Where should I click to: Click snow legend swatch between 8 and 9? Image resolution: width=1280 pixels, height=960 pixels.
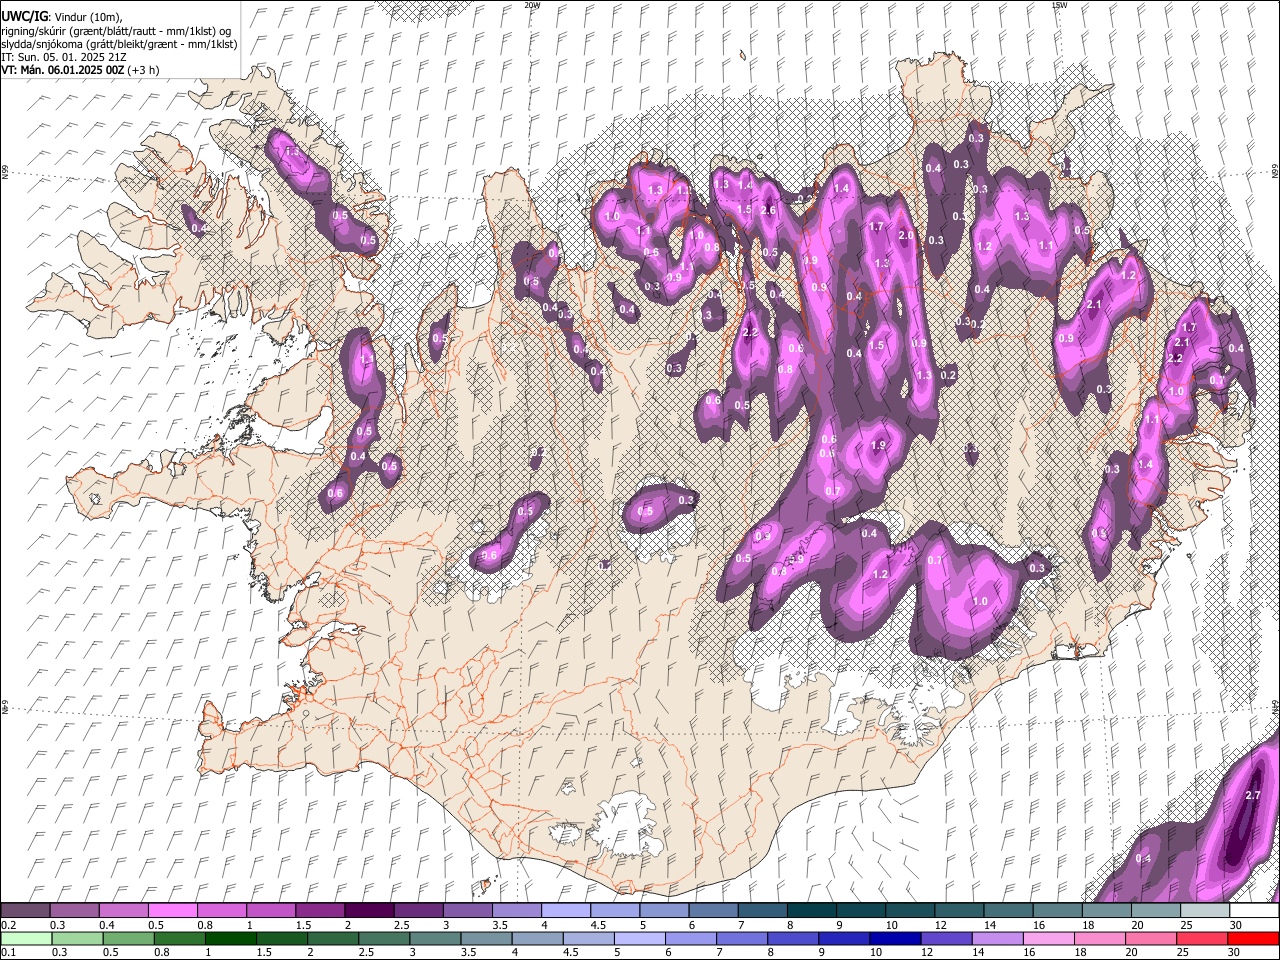point(811,911)
